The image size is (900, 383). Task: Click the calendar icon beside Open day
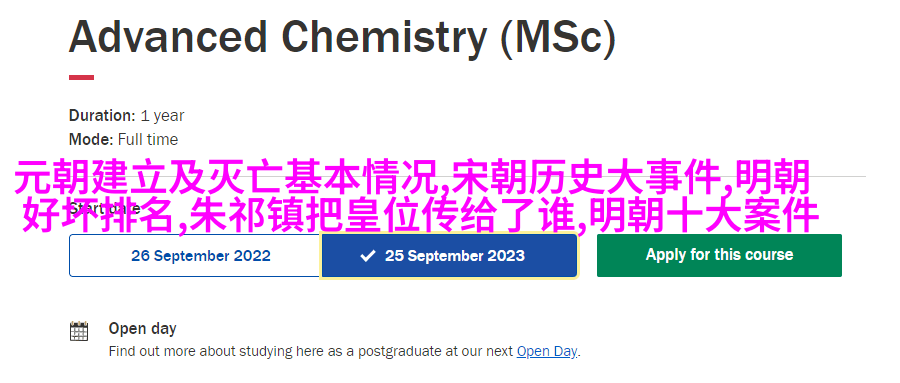79,331
